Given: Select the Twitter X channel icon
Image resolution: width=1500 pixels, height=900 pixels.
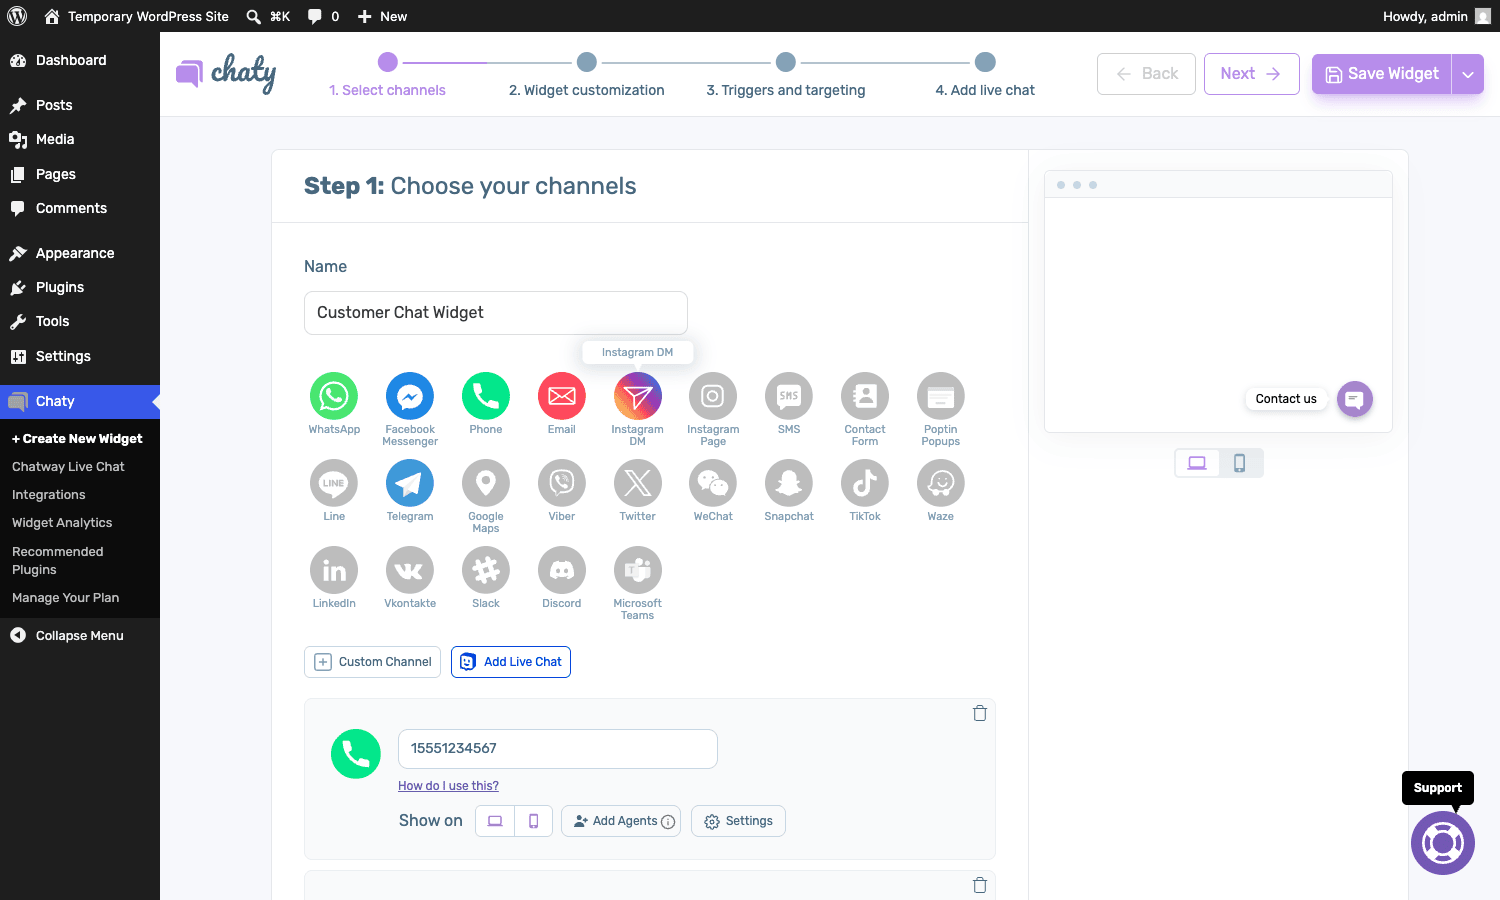Looking at the screenshot, I should pyautogui.click(x=638, y=484).
